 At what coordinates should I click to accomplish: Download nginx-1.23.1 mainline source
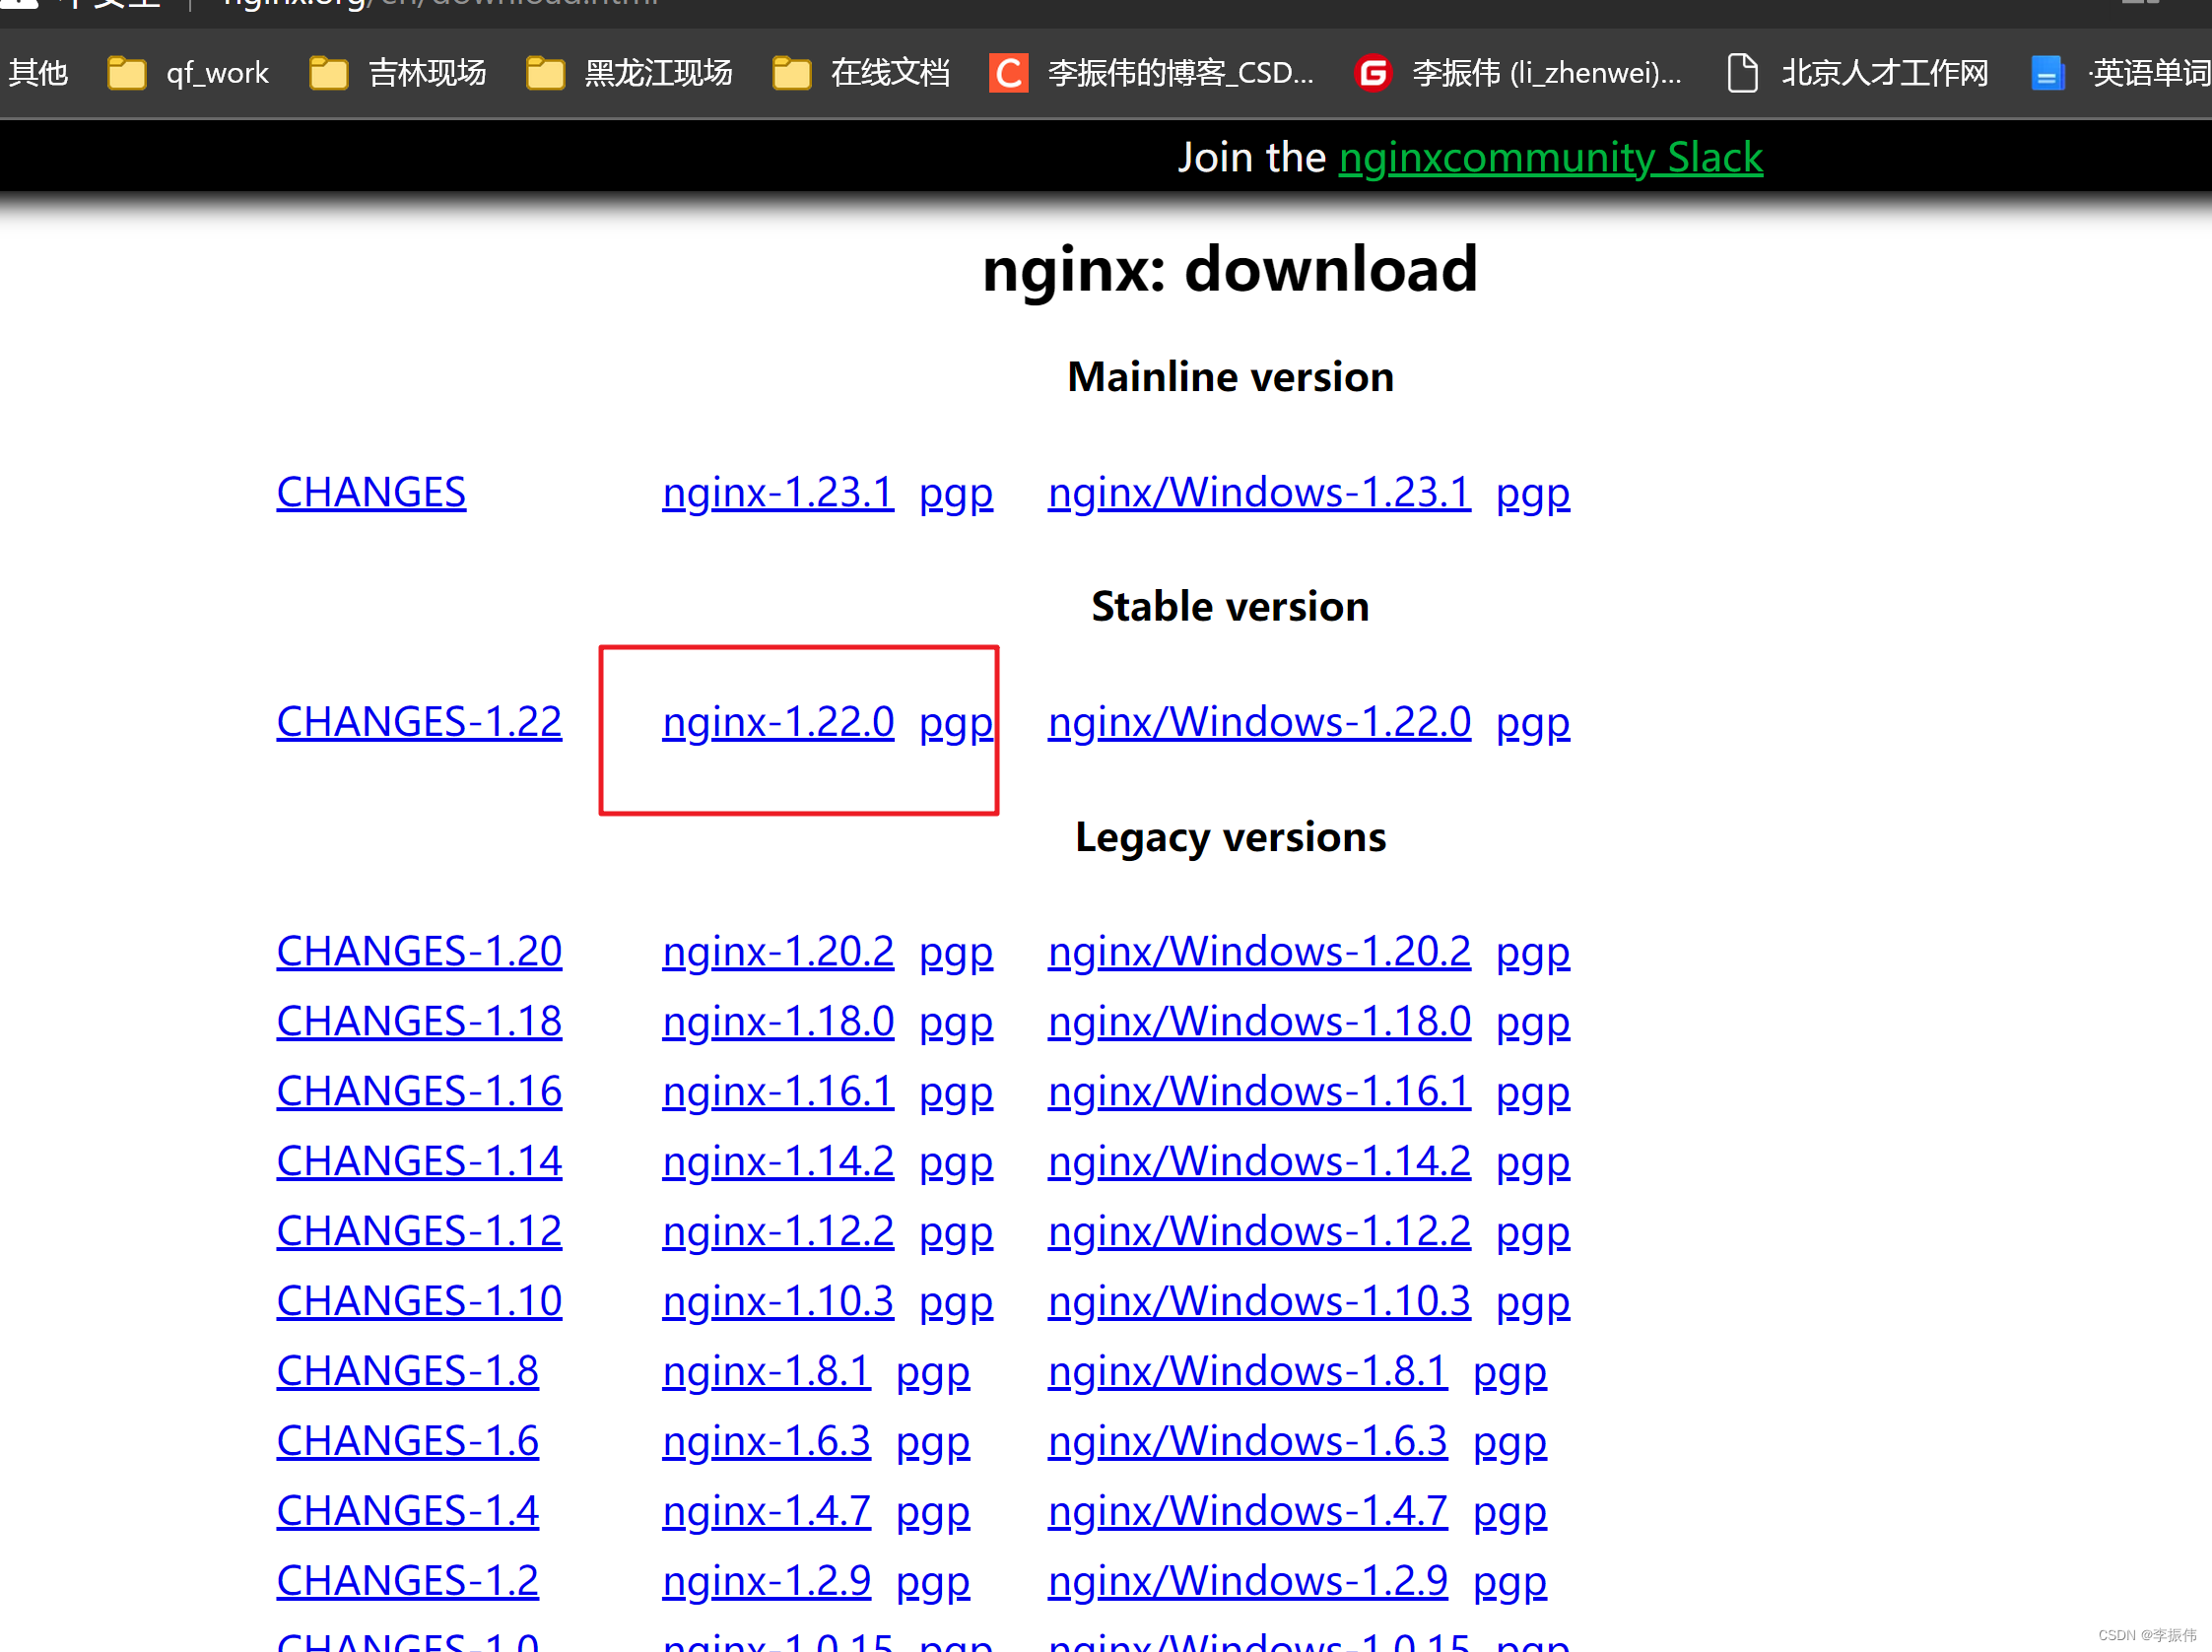point(778,493)
